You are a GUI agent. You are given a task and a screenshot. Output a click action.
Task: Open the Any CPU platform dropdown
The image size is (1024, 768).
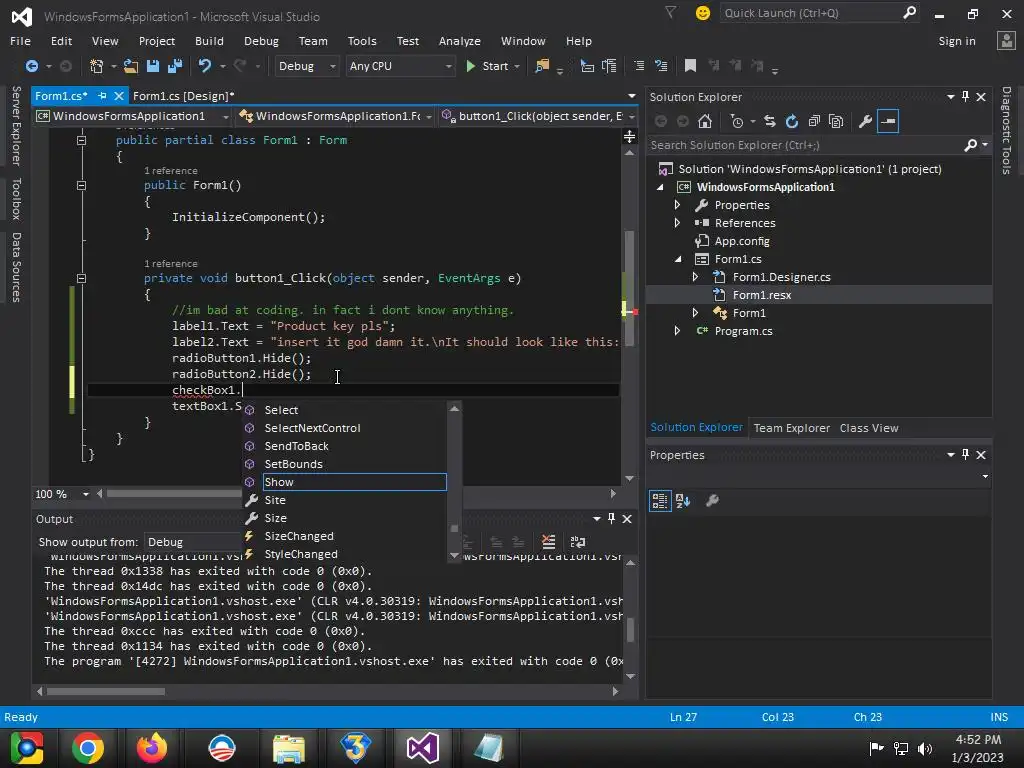click(x=400, y=66)
